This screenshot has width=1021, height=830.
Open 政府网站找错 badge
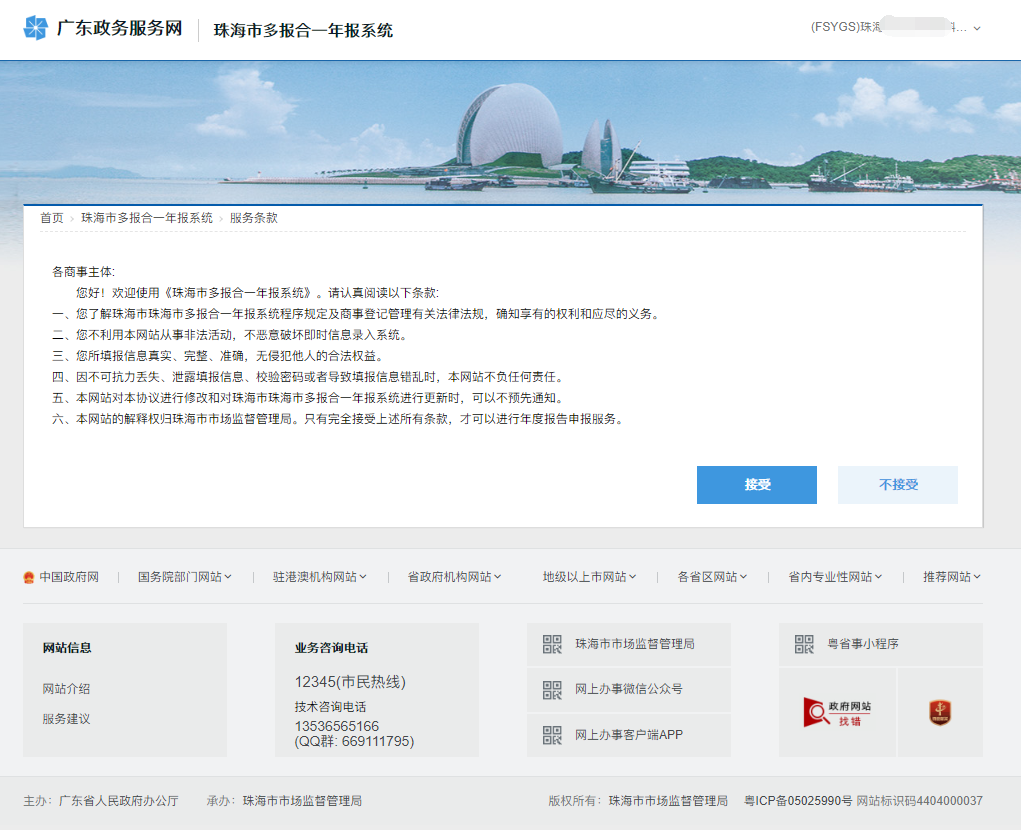pyautogui.click(x=837, y=713)
